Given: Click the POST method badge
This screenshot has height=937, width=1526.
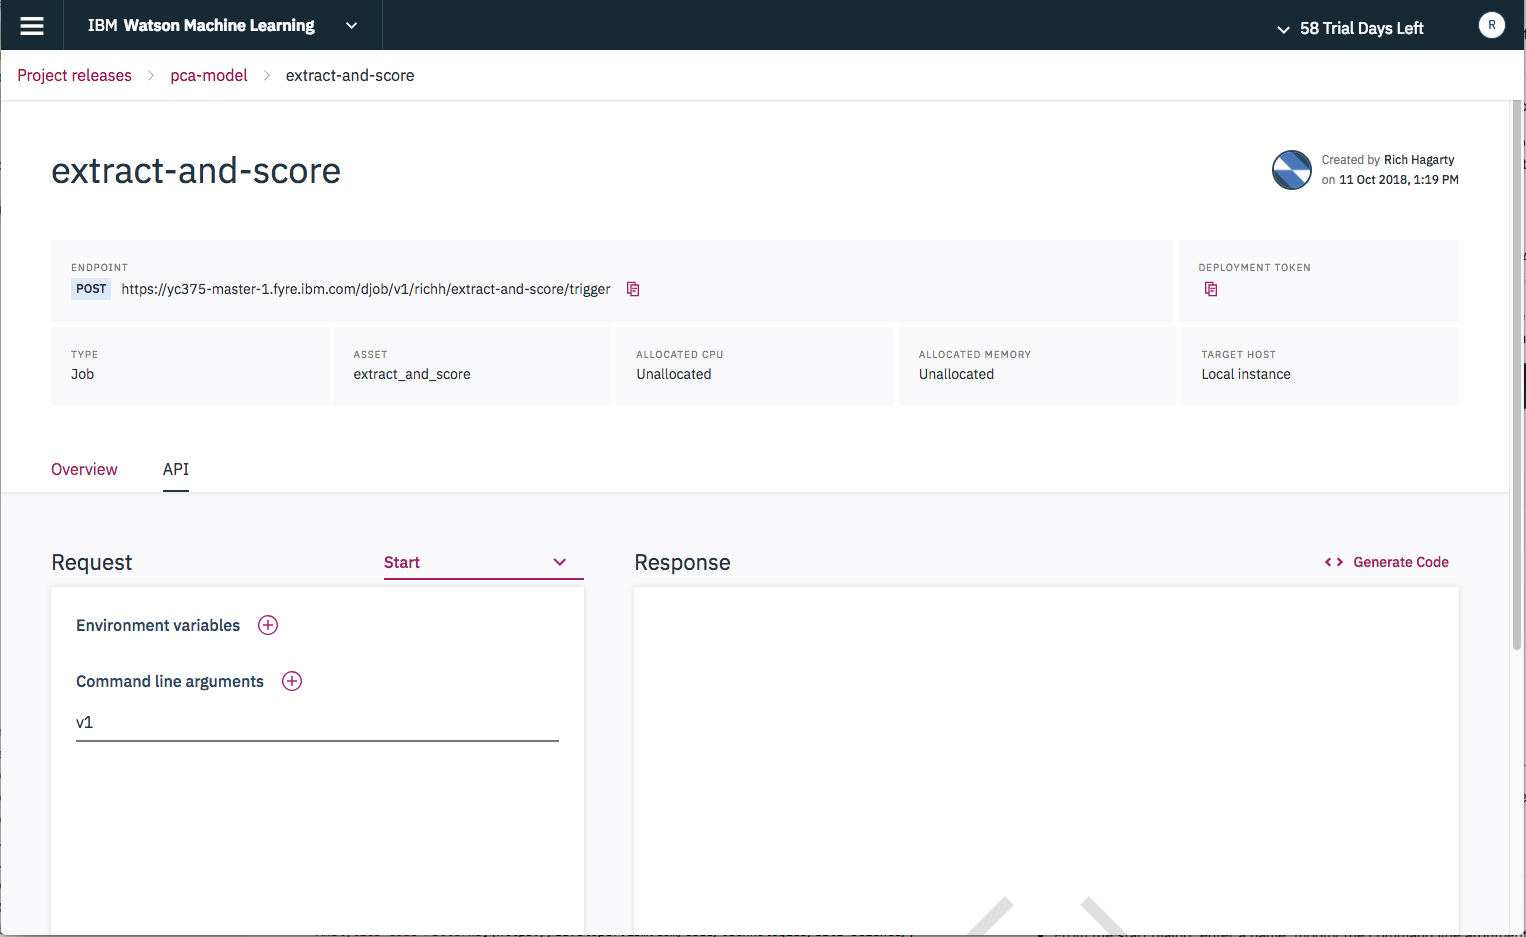Looking at the screenshot, I should [x=91, y=289].
